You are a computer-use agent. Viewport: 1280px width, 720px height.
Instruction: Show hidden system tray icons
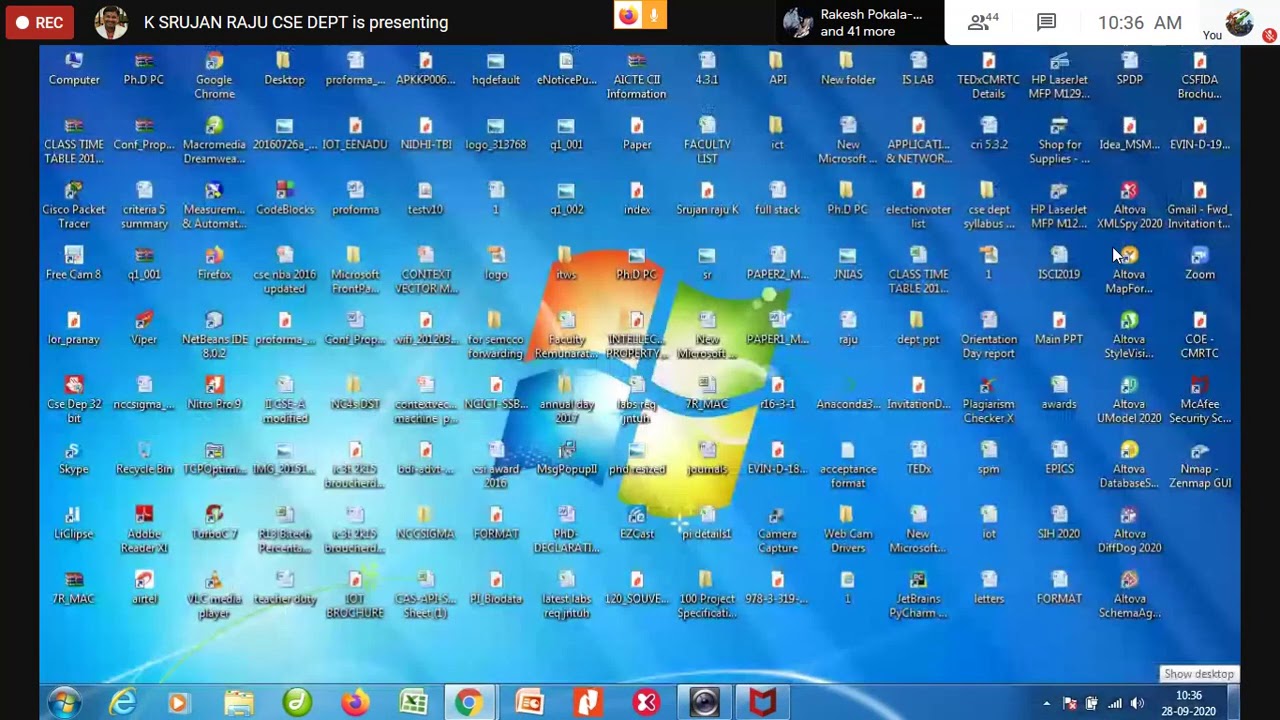(x=1046, y=704)
